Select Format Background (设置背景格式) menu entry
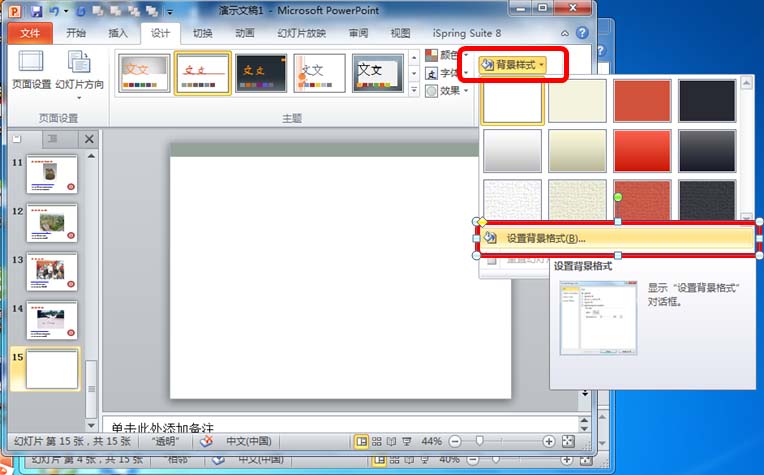 point(545,238)
